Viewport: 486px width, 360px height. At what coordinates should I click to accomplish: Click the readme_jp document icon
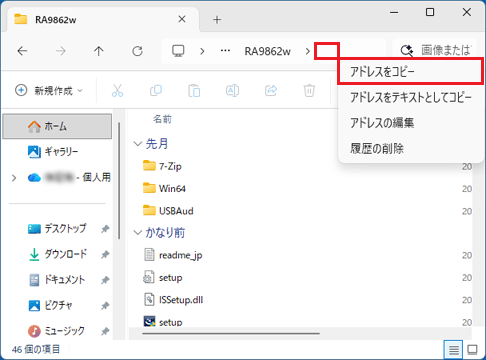(x=149, y=255)
